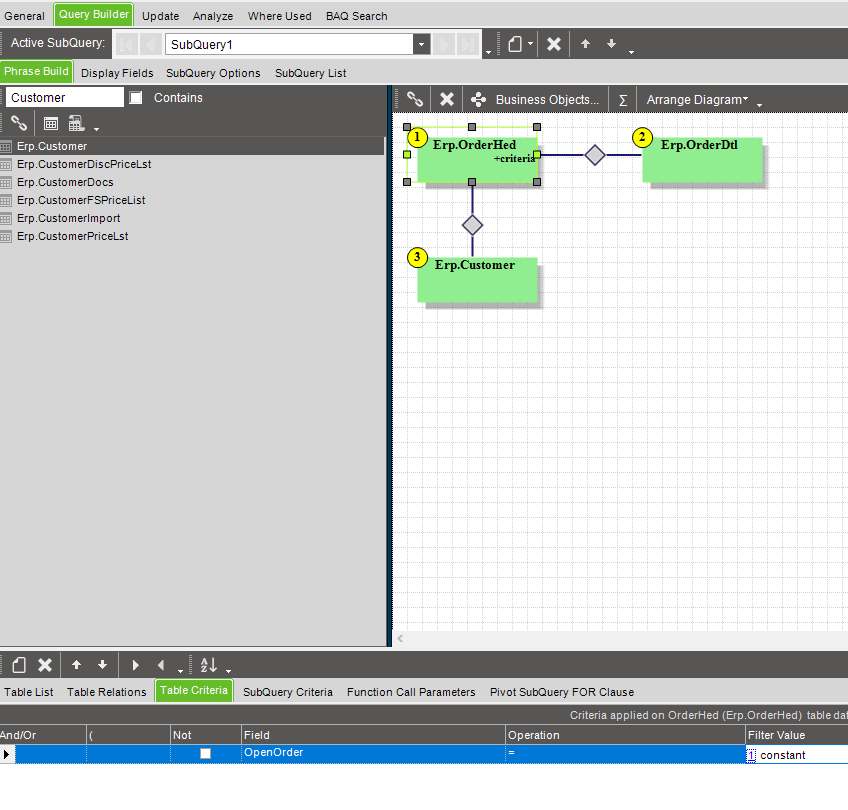Open the SubQuery Options tab
The image size is (848, 810).
coord(213,73)
